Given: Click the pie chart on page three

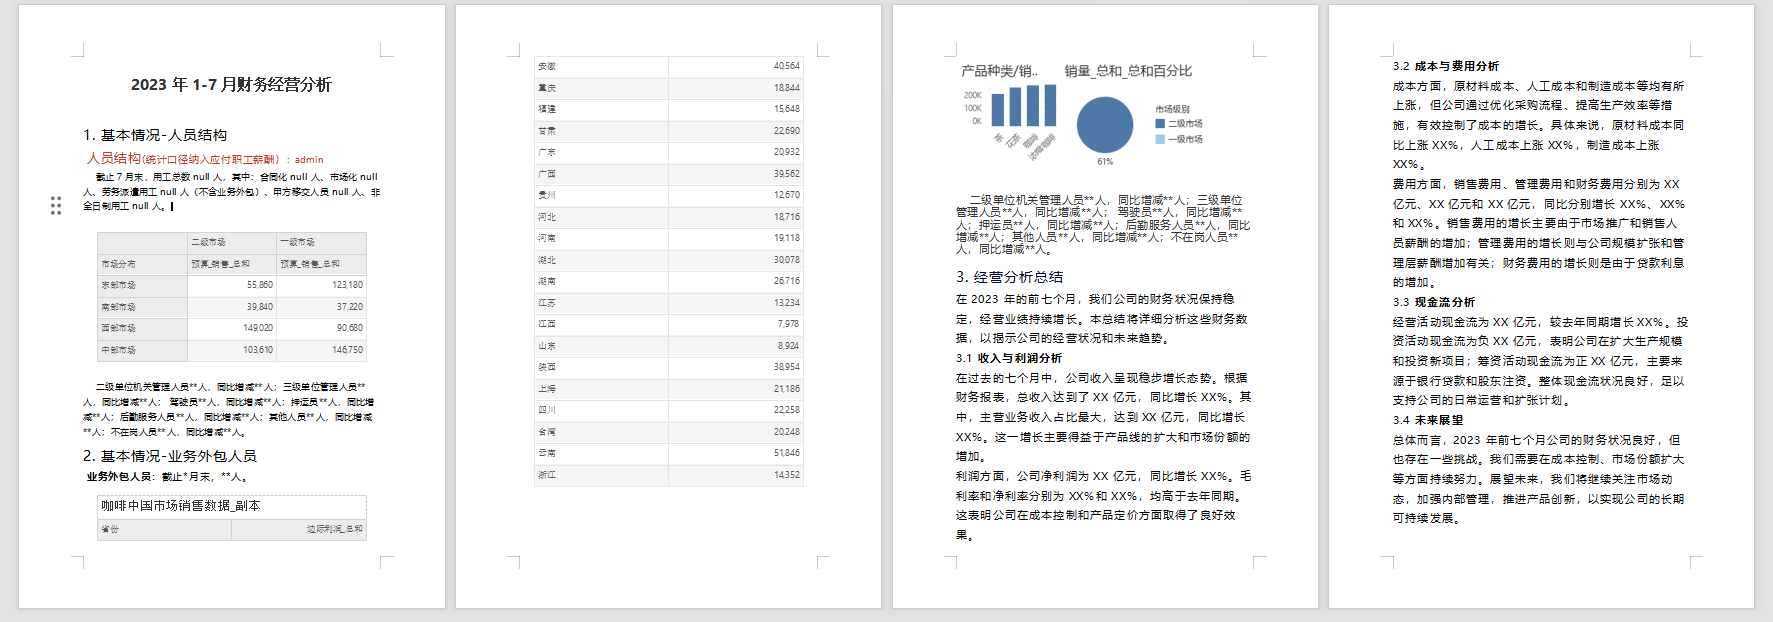Looking at the screenshot, I should pos(1104,125).
